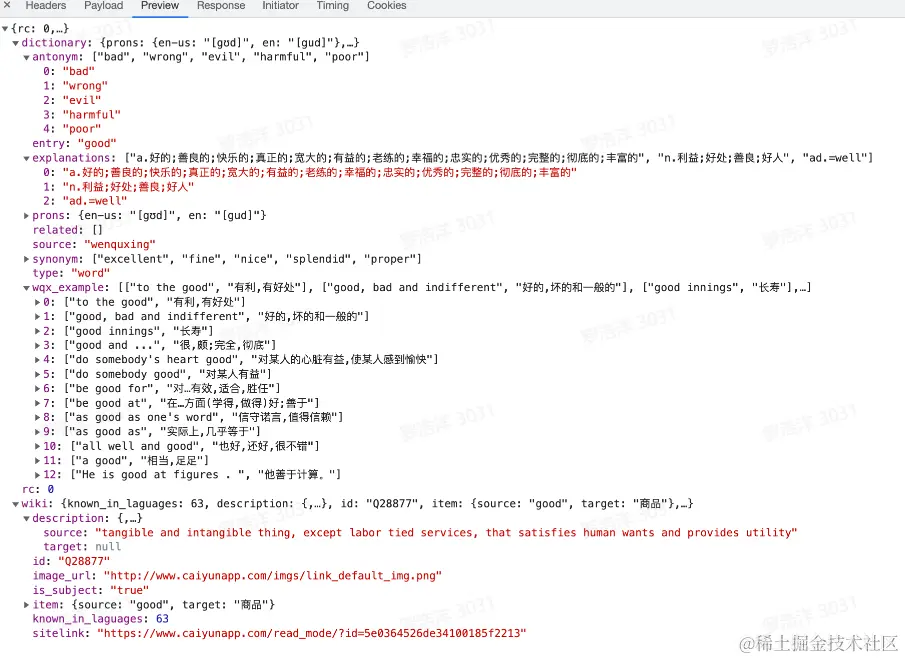The width and height of the screenshot is (905, 660).
Task: Expand the prons object
Action: [x=27, y=216]
